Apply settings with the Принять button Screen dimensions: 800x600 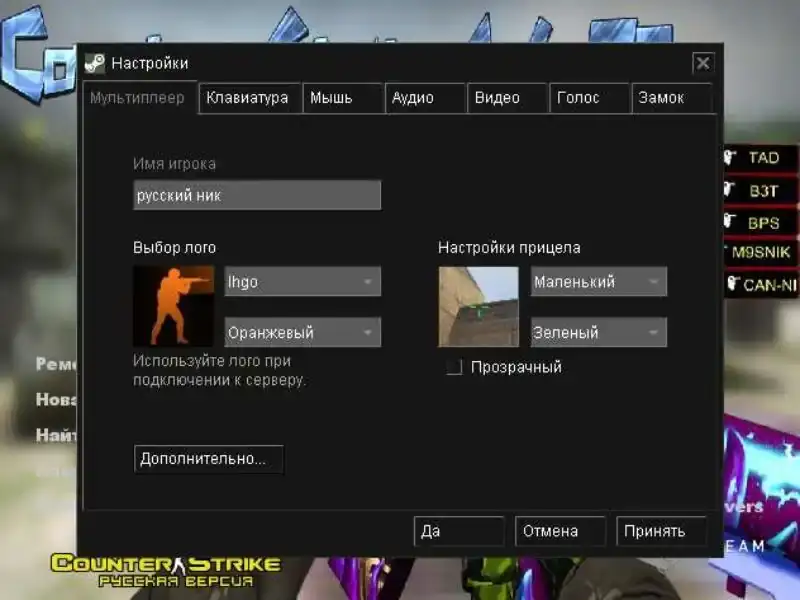[662, 531]
